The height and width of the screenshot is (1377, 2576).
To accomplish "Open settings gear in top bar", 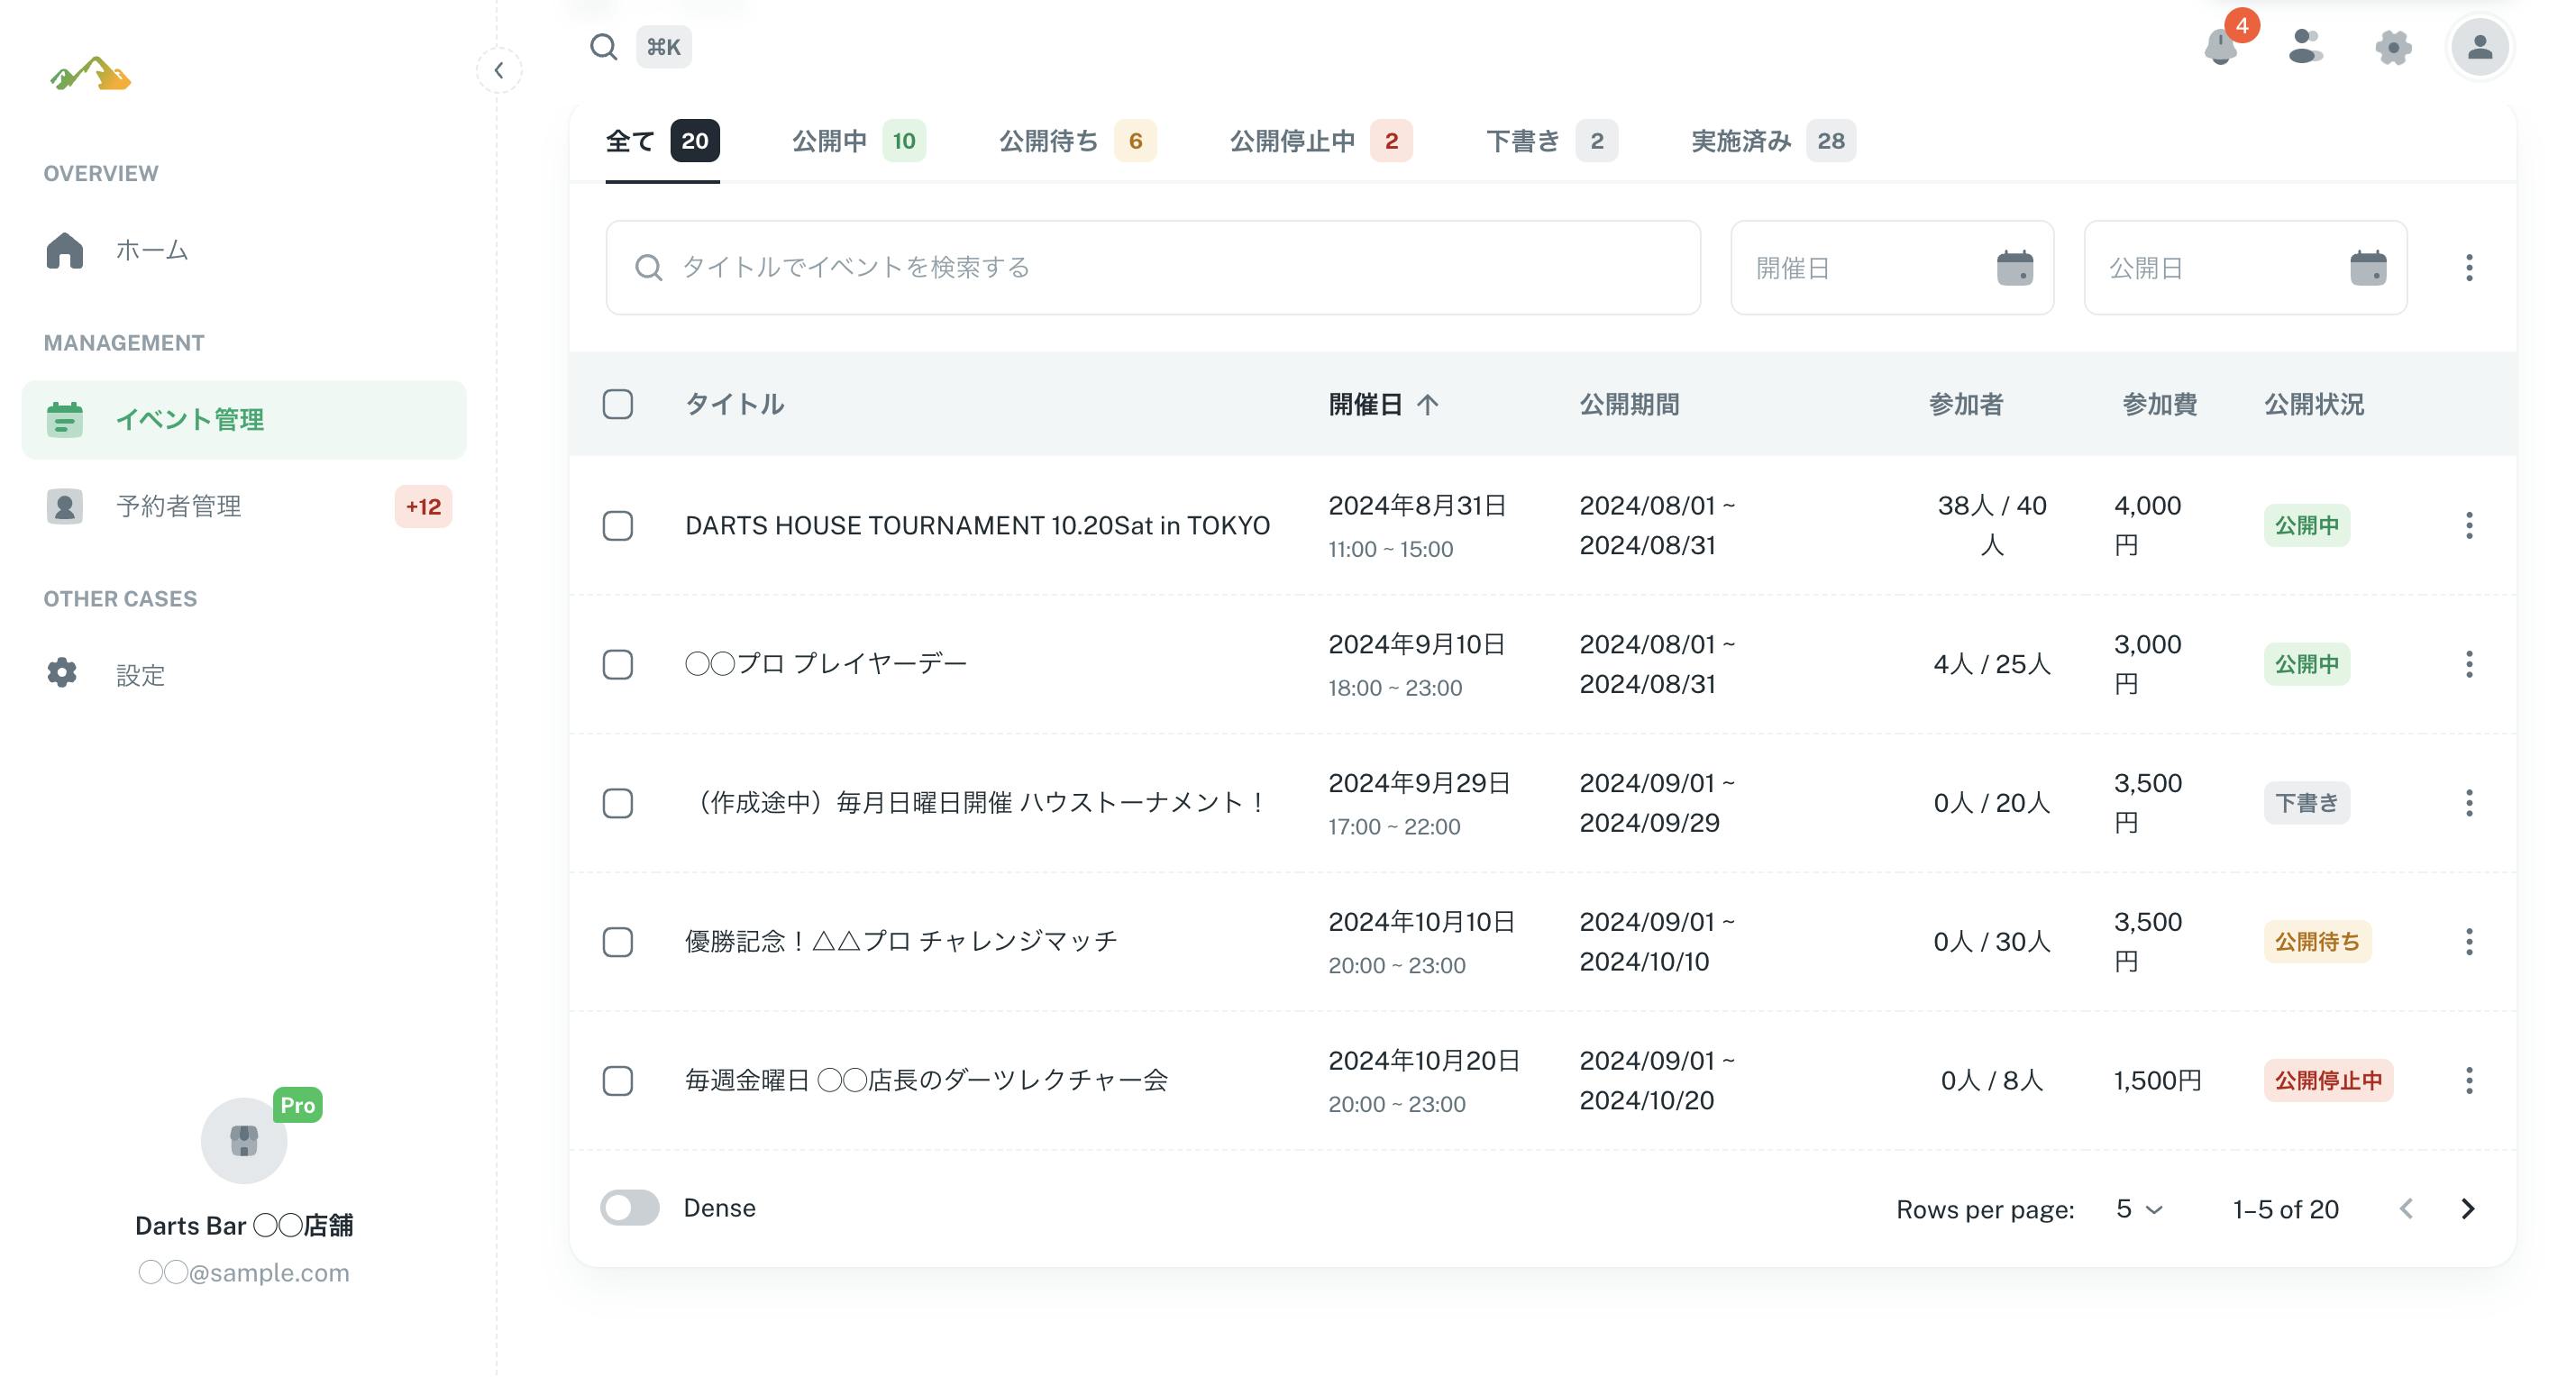I will tap(2393, 47).
